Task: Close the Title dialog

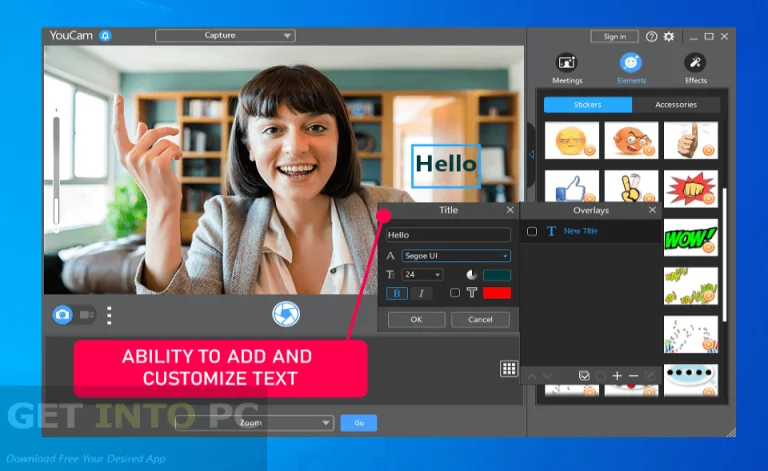Action: [510, 210]
